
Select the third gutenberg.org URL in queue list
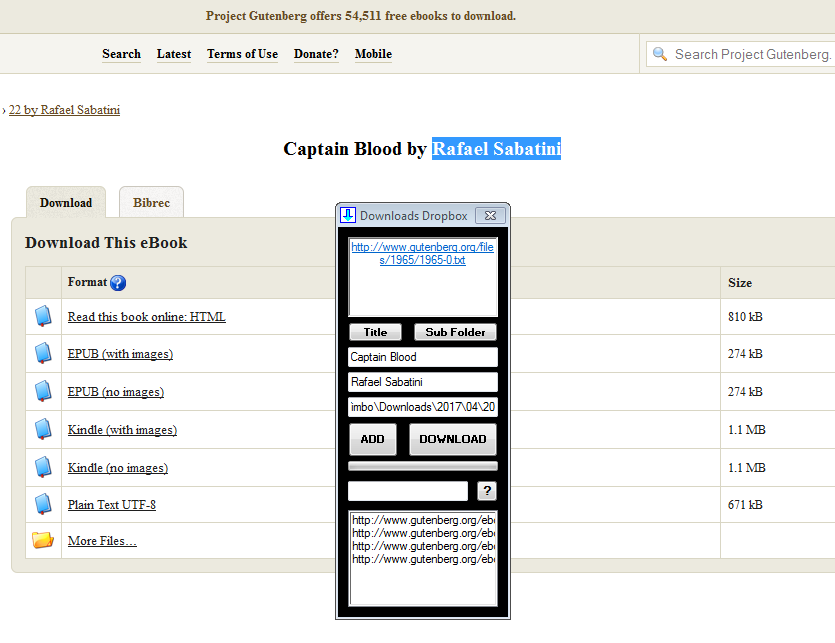423,546
